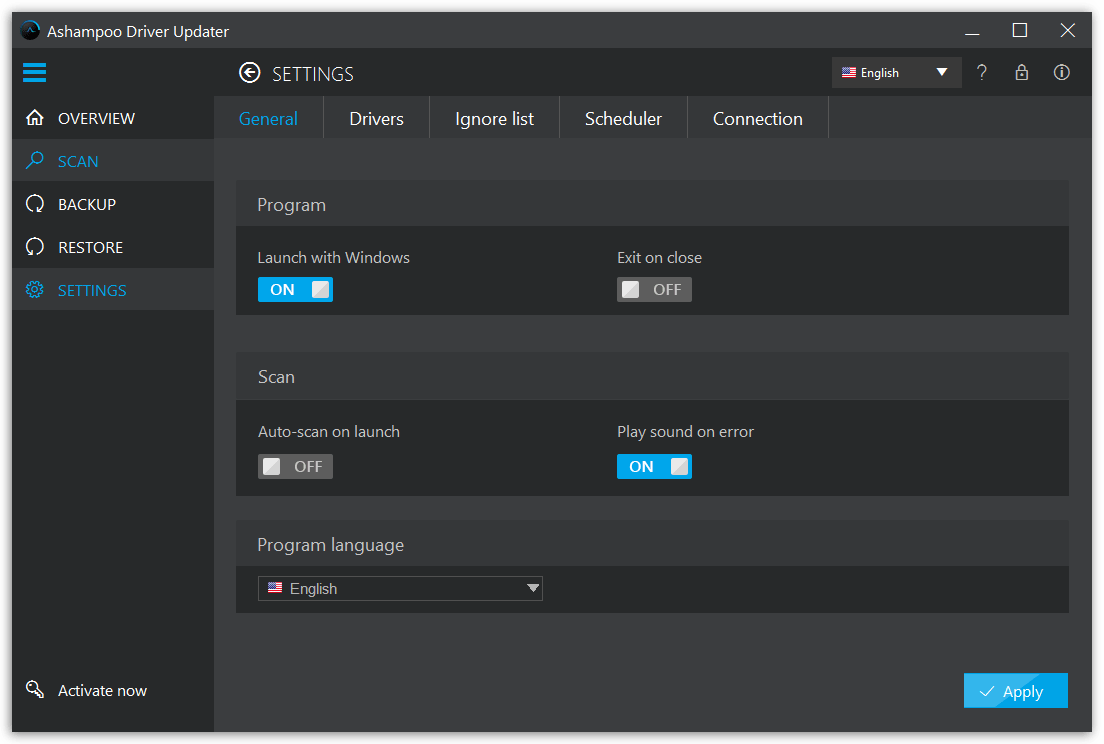Viewport: 1104px width, 744px height.
Task: Click the lock icon in the header
Action: (1021, 72)
